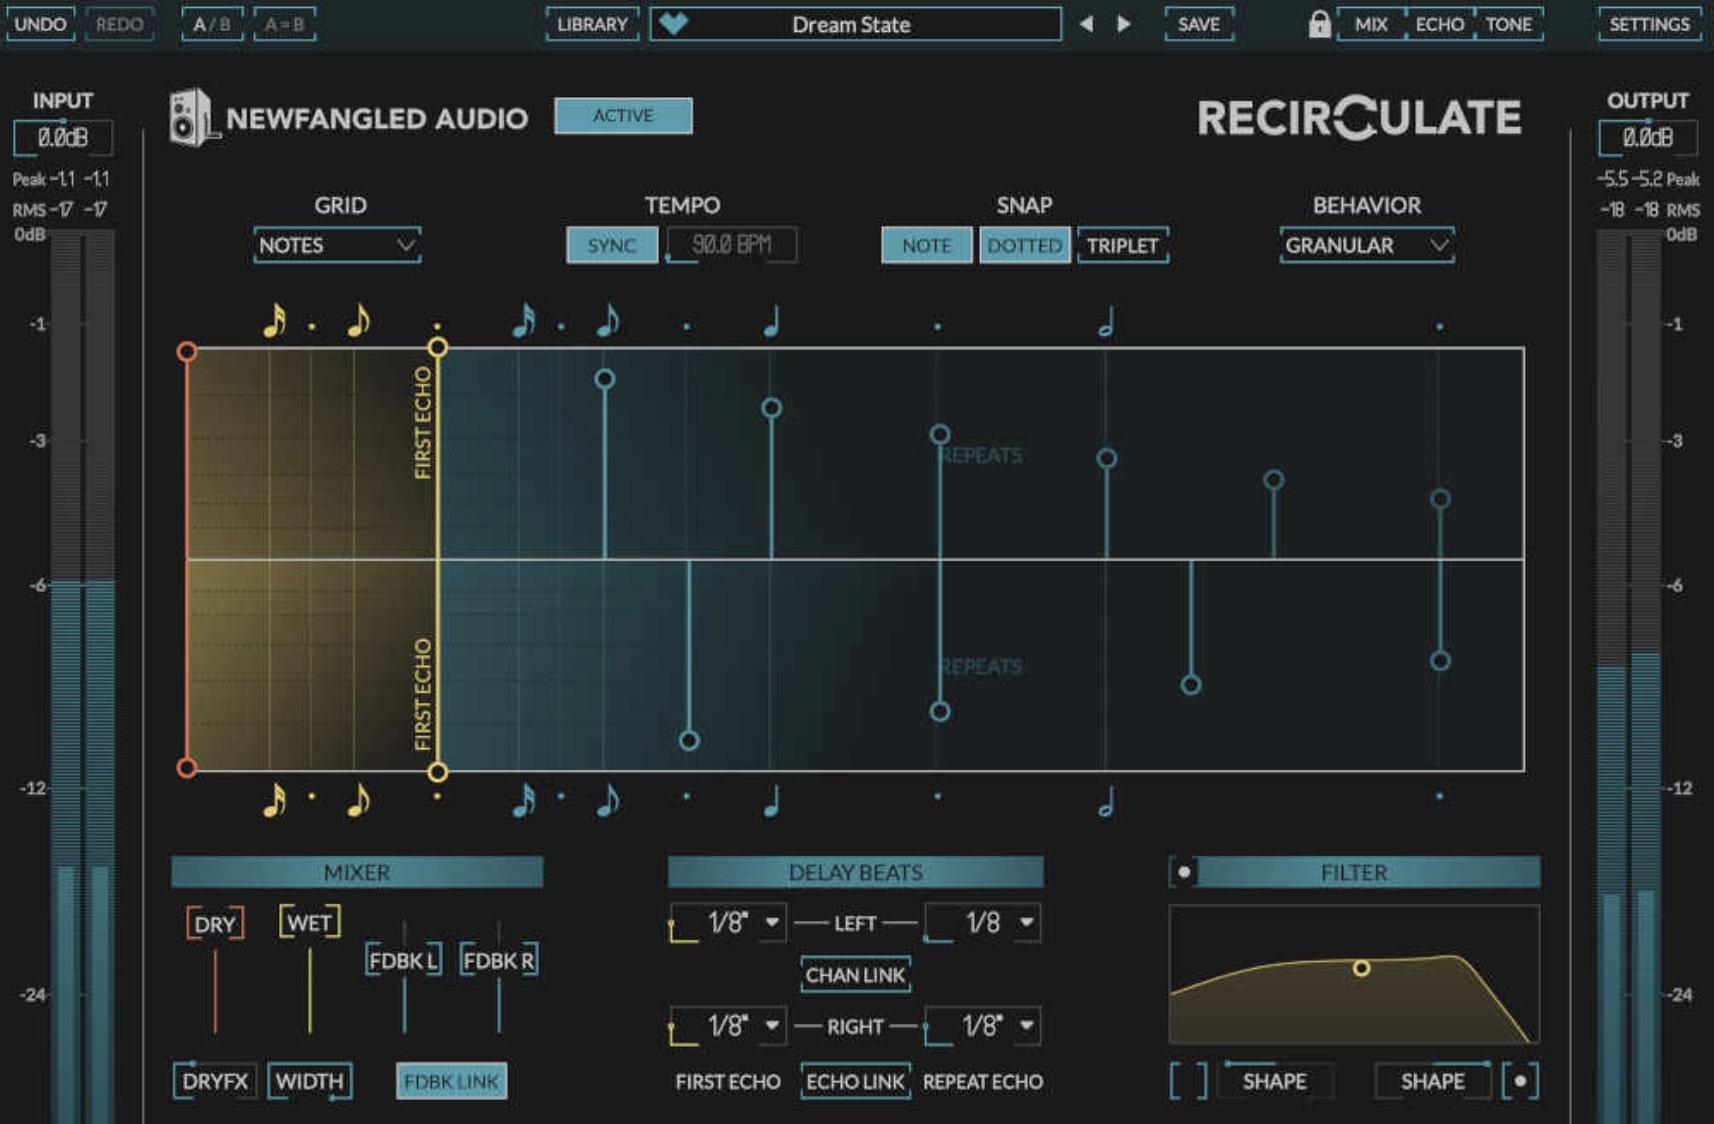
Task: Click the 90.0 BPM tempo field
Action: coord(732,245)
